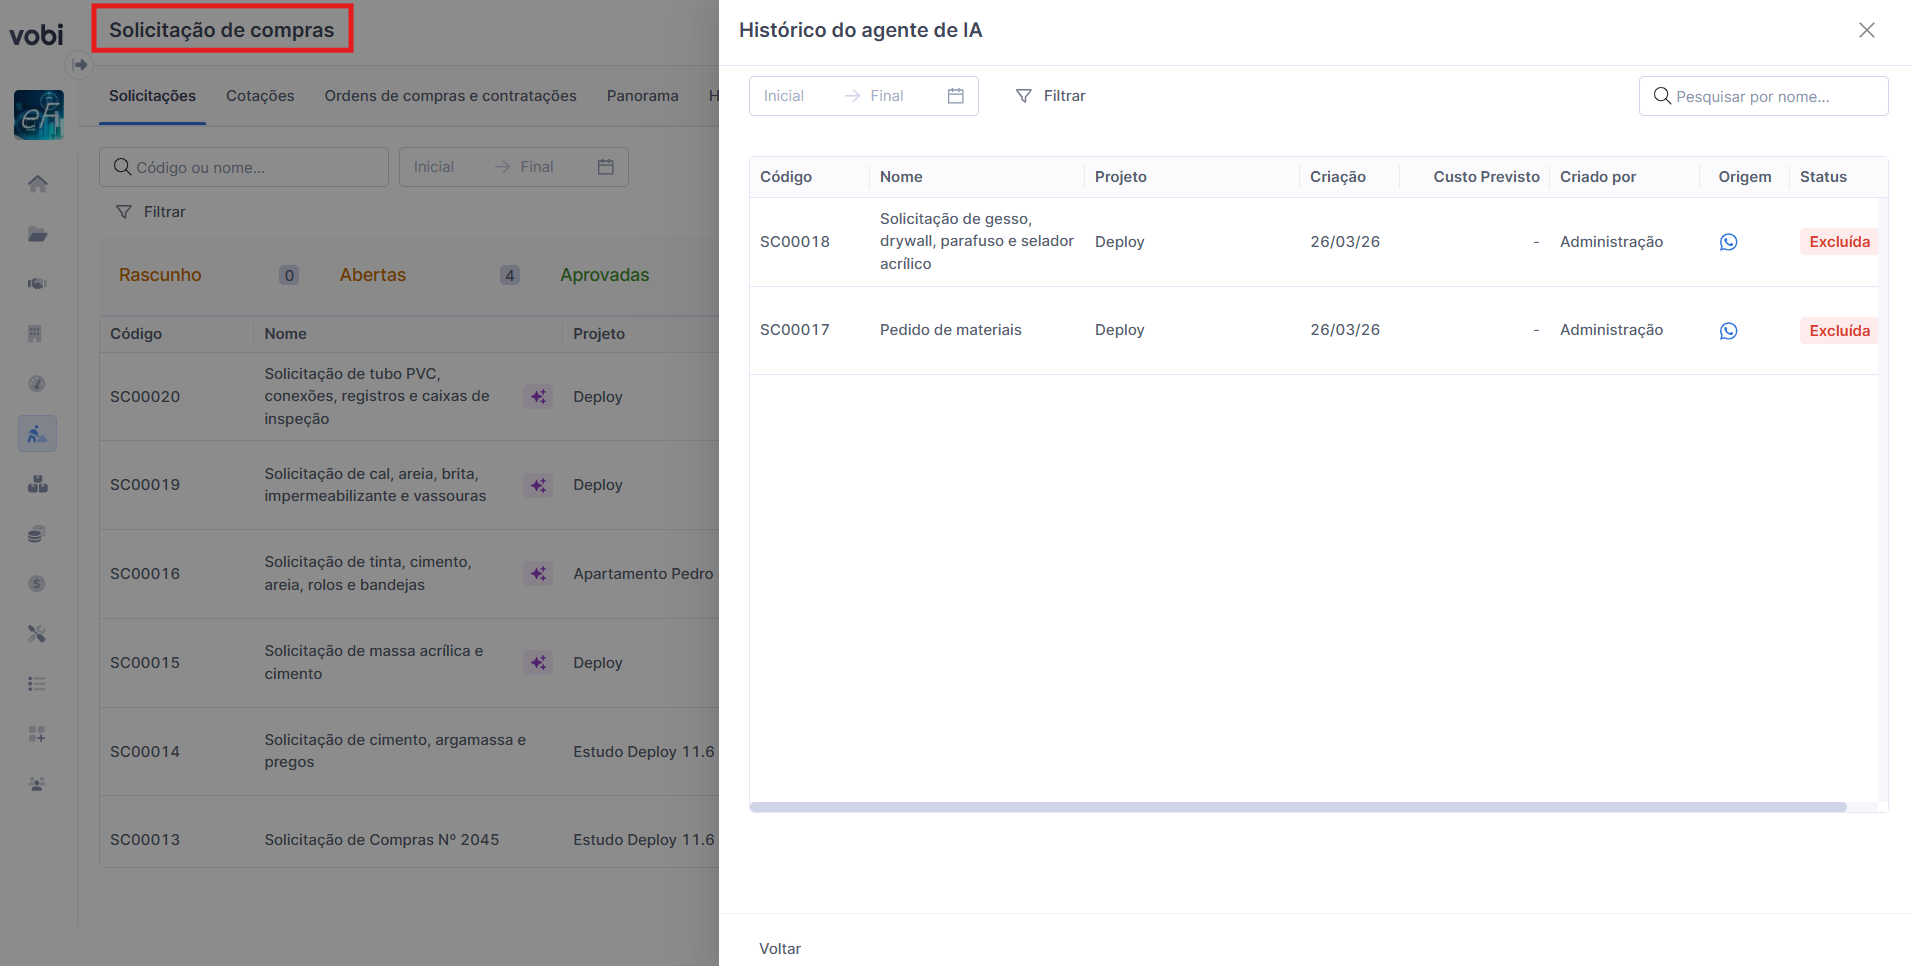Viewport: 1912px width, 966px height.
Task: Click the Filtrar button on the background page
Action: pyautogui.click(x=151, y=212)
